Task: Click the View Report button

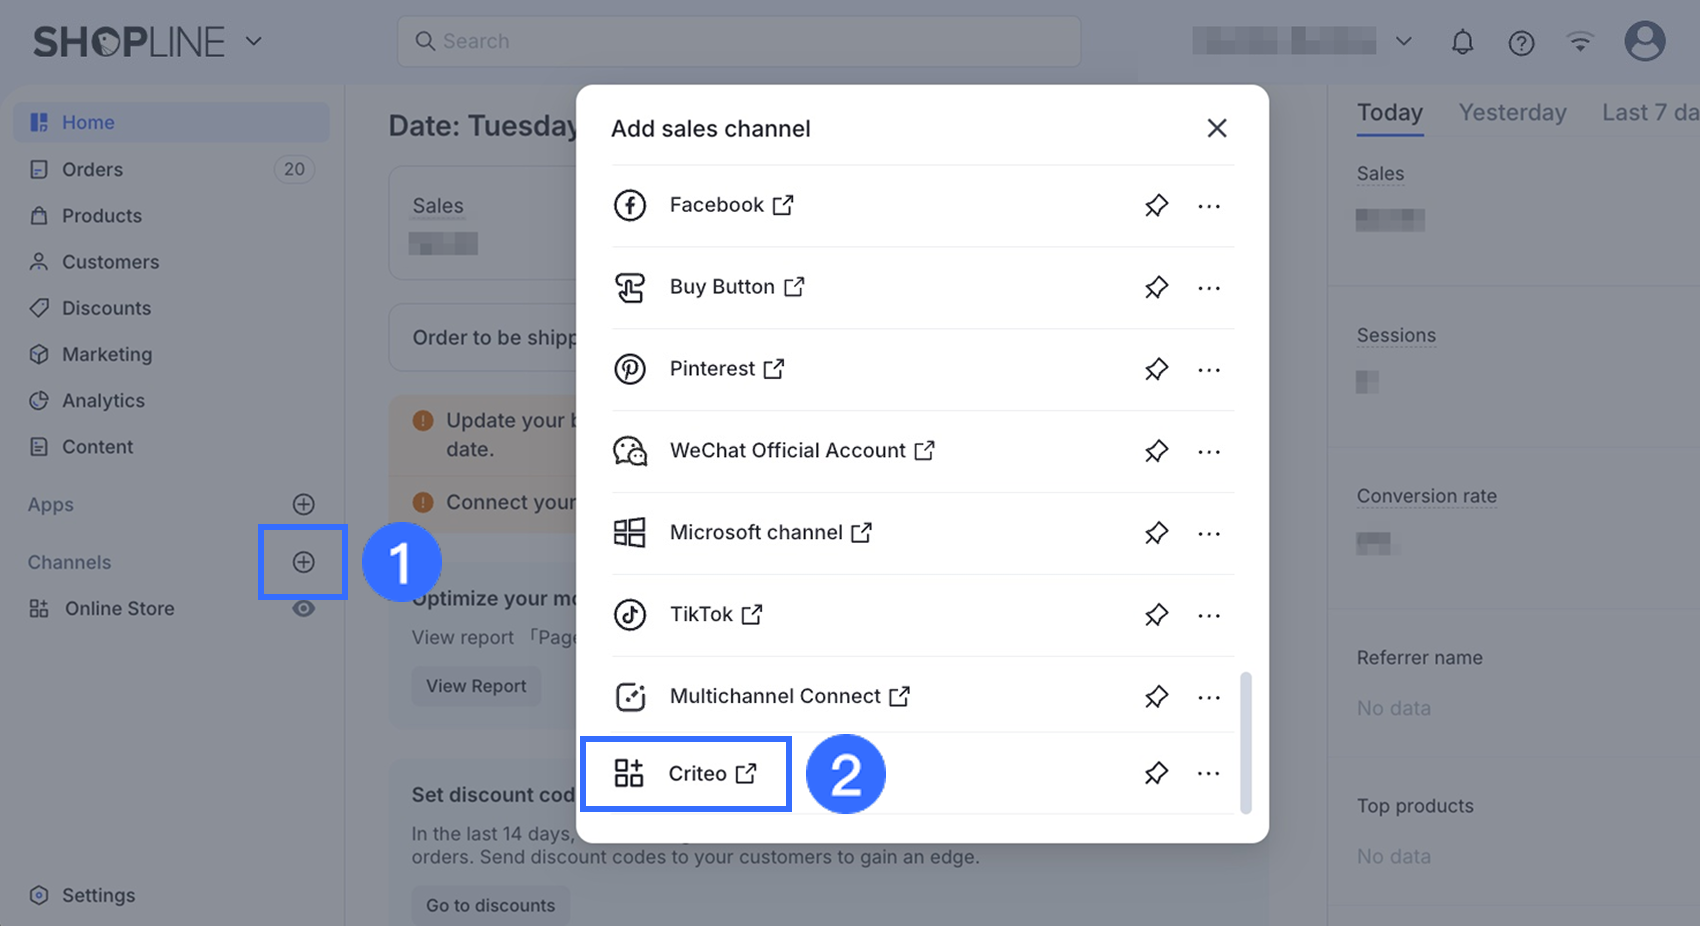Action: [476, 686]
